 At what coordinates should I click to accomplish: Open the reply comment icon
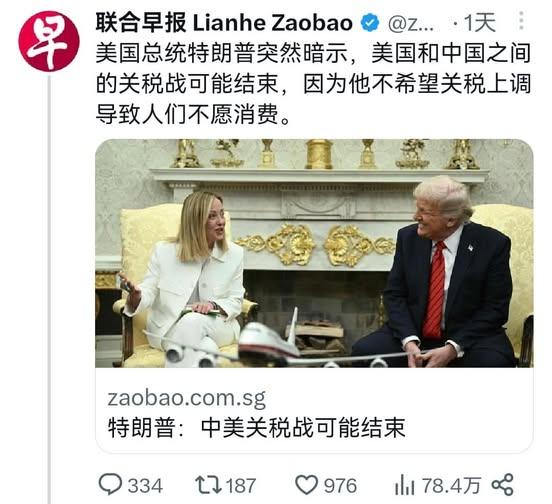tap(110, 484)
